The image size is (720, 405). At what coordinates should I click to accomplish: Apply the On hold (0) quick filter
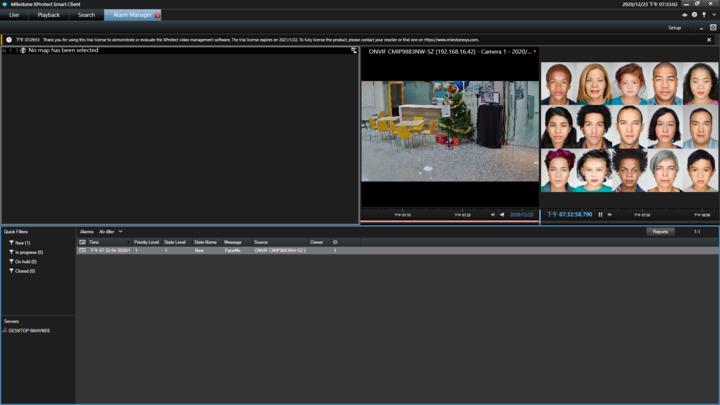tap(24, 262)
